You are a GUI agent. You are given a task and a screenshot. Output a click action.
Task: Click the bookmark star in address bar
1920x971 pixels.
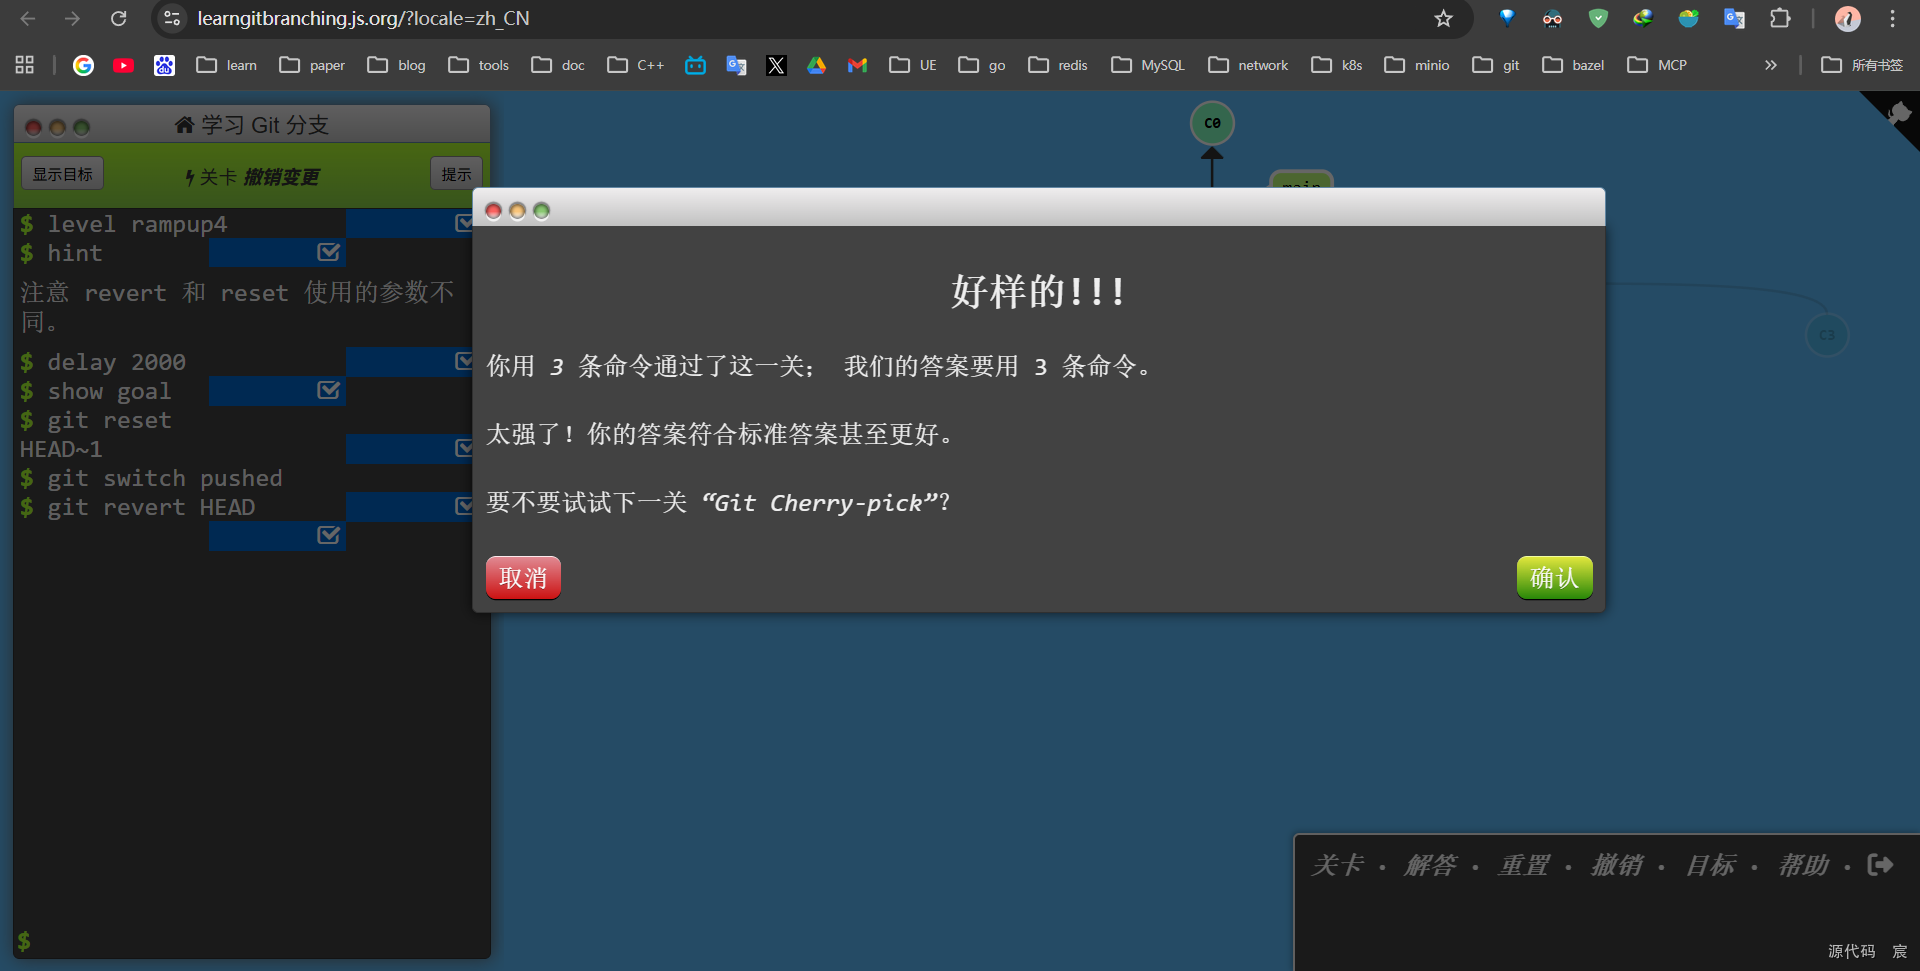pyautogui.click(x=1443, y=18)
